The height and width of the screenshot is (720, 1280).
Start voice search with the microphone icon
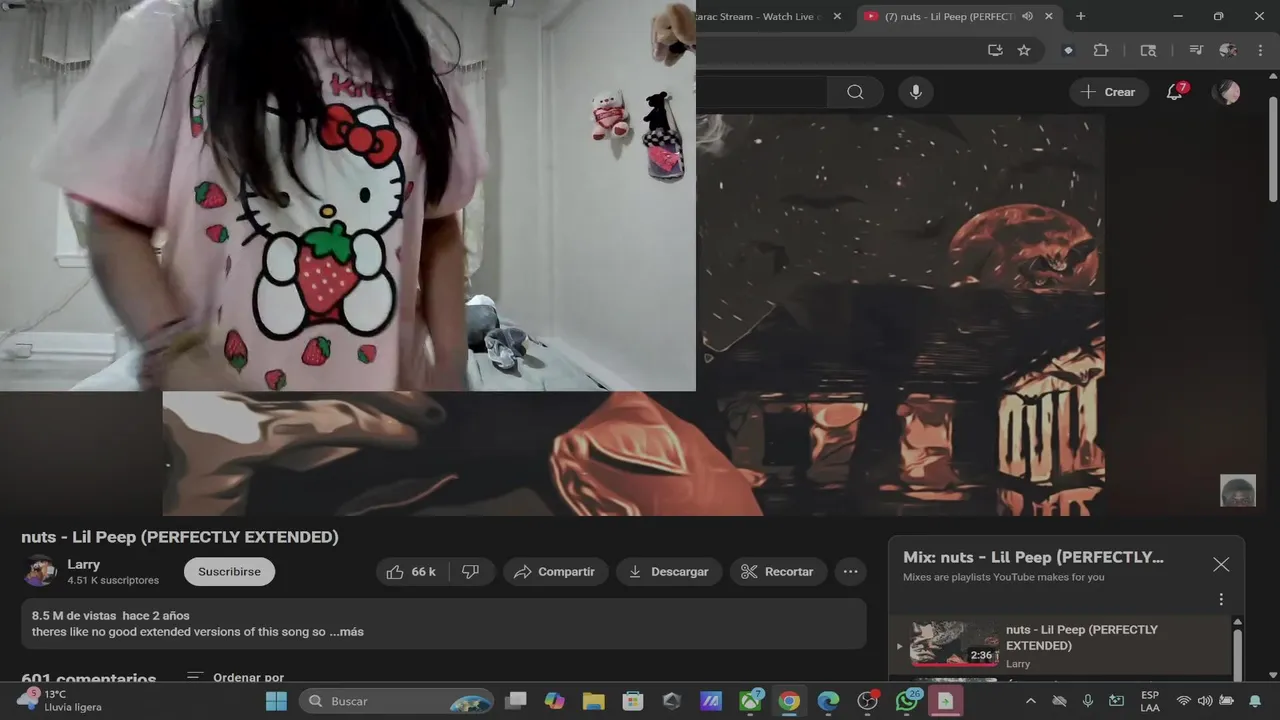[x=915, y=92]
